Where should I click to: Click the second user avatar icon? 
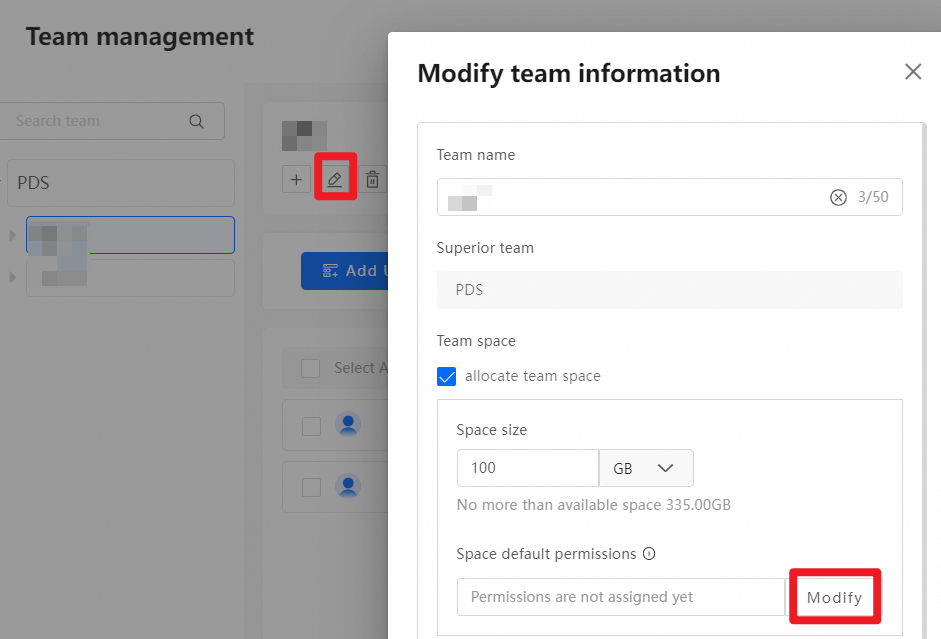pos(348,487)
